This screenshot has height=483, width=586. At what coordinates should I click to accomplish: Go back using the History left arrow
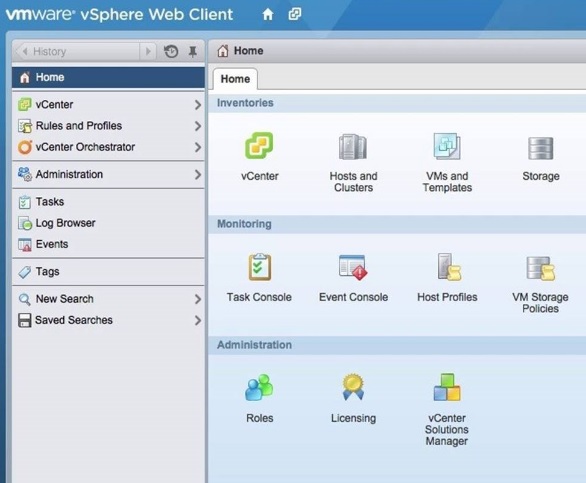25,51
